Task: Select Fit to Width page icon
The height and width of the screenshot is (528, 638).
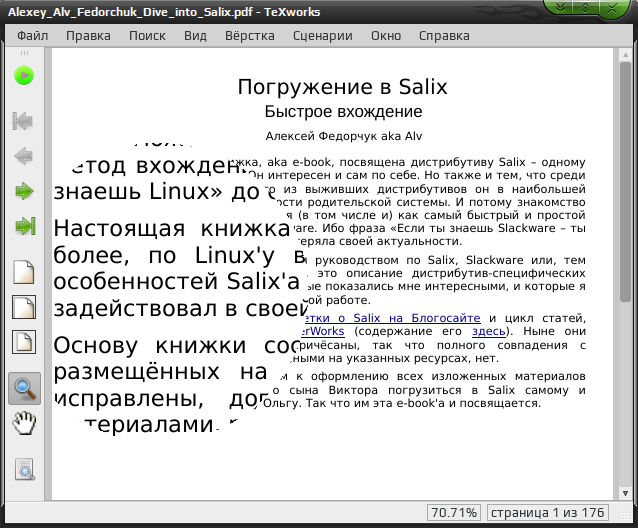Action: (x=24, y=307)
